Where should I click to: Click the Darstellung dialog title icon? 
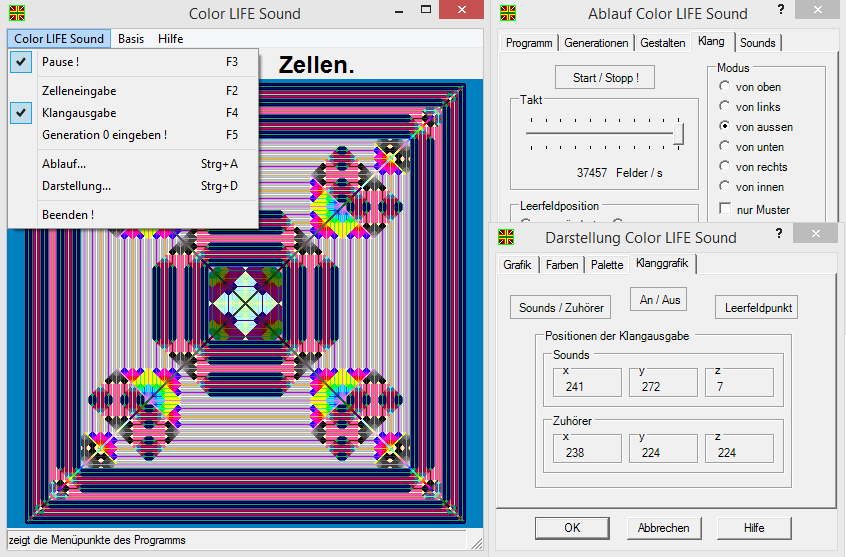[x=506, y=237]
